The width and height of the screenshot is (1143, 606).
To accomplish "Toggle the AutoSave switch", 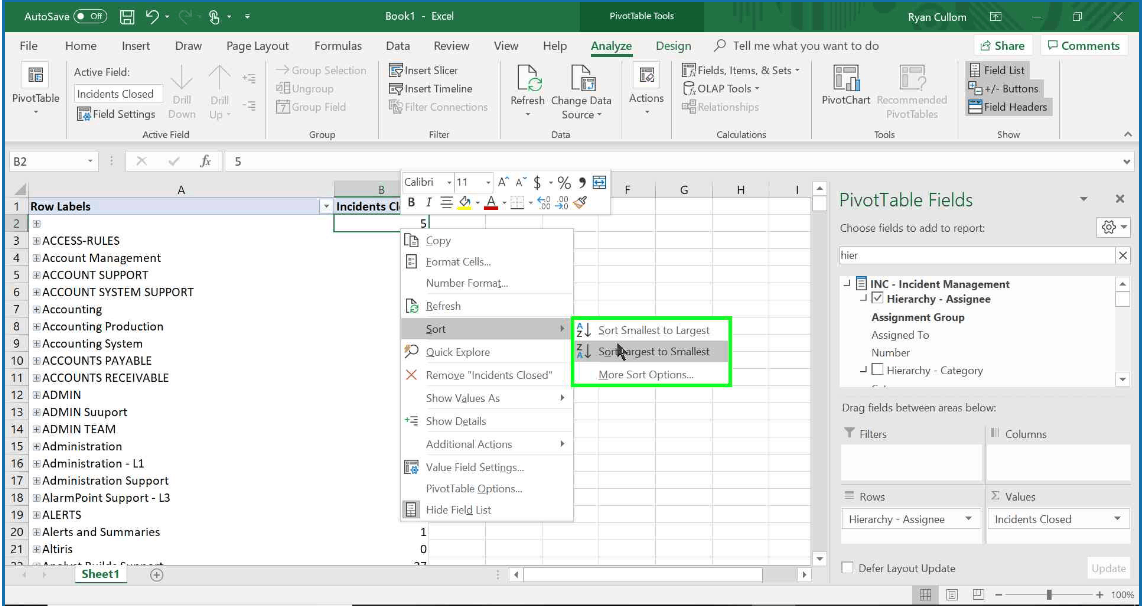I will 91,16.
